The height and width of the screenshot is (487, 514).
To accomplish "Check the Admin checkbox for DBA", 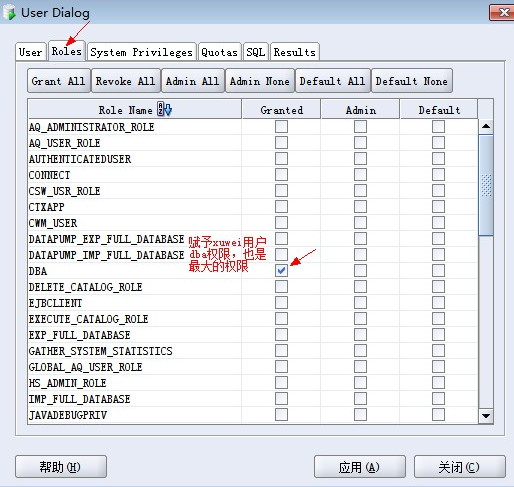I will (360, 270).
